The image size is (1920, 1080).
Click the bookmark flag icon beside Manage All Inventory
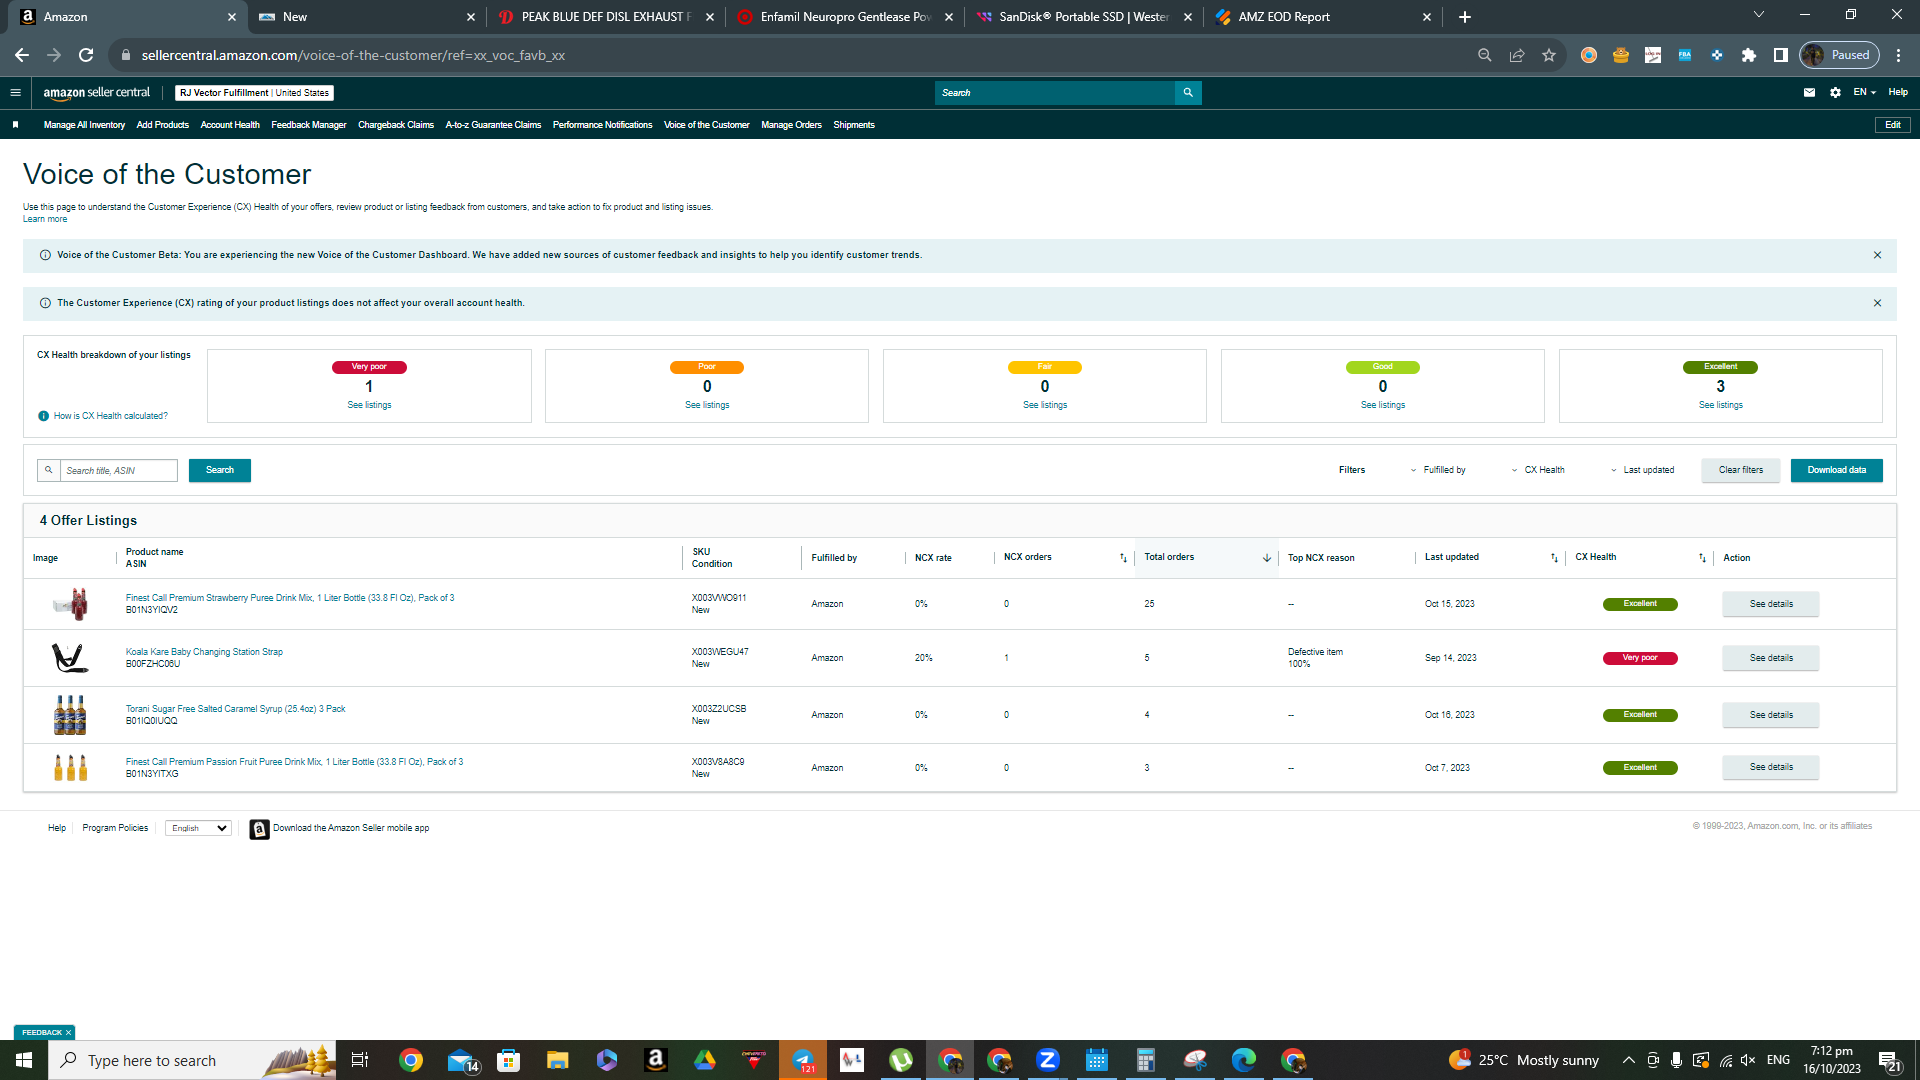click(15, 125)
